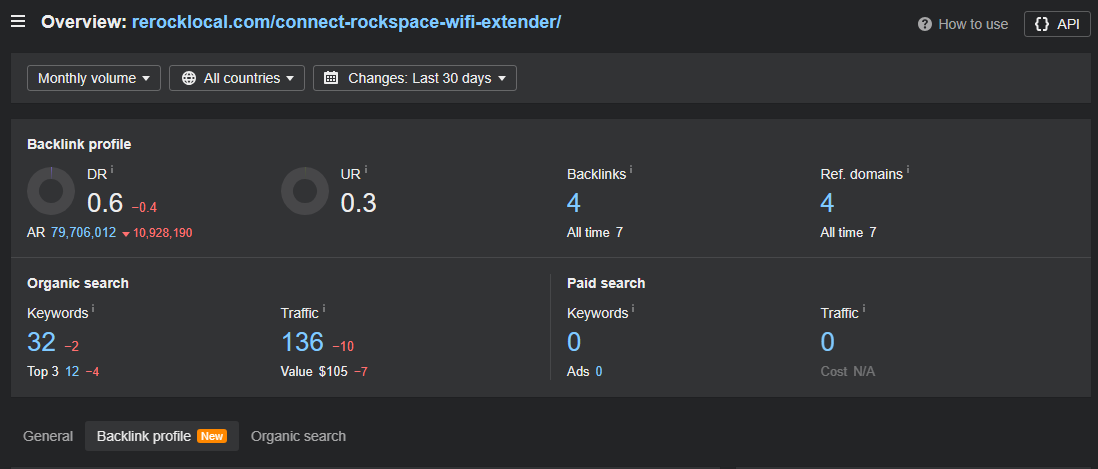The image size is (1098, 469).
Task: Select the Backlink profile tab
Action: pos(162,436)
